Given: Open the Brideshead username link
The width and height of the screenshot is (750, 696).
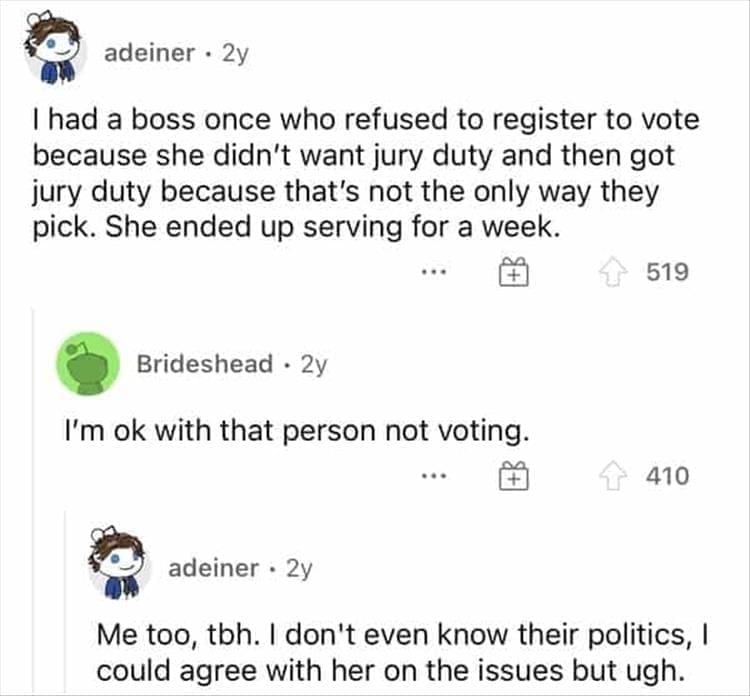Looking at the screenshot, I should pyautogui.click(x=205, y=365).
